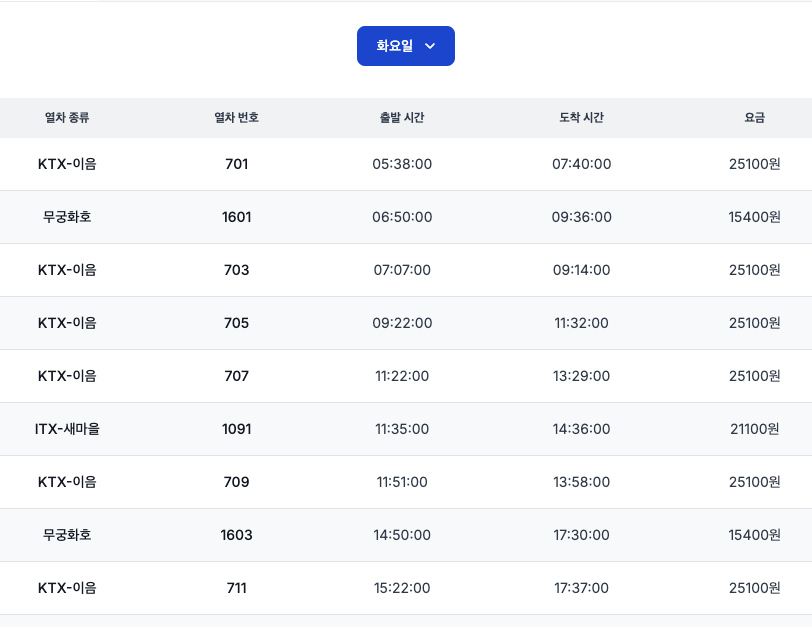The image size is (812, 627).
Task: Click ITX-새마을 train type cell
Action: (x=67, y=429)
